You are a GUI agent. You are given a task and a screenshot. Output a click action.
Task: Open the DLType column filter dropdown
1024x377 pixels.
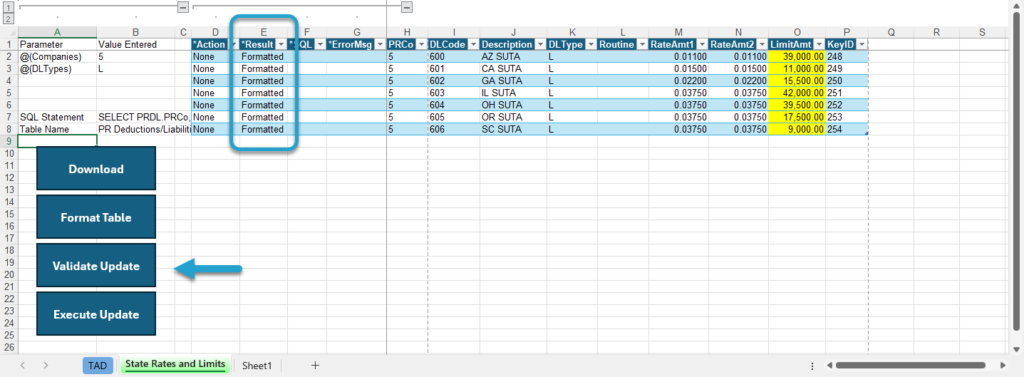590,44
